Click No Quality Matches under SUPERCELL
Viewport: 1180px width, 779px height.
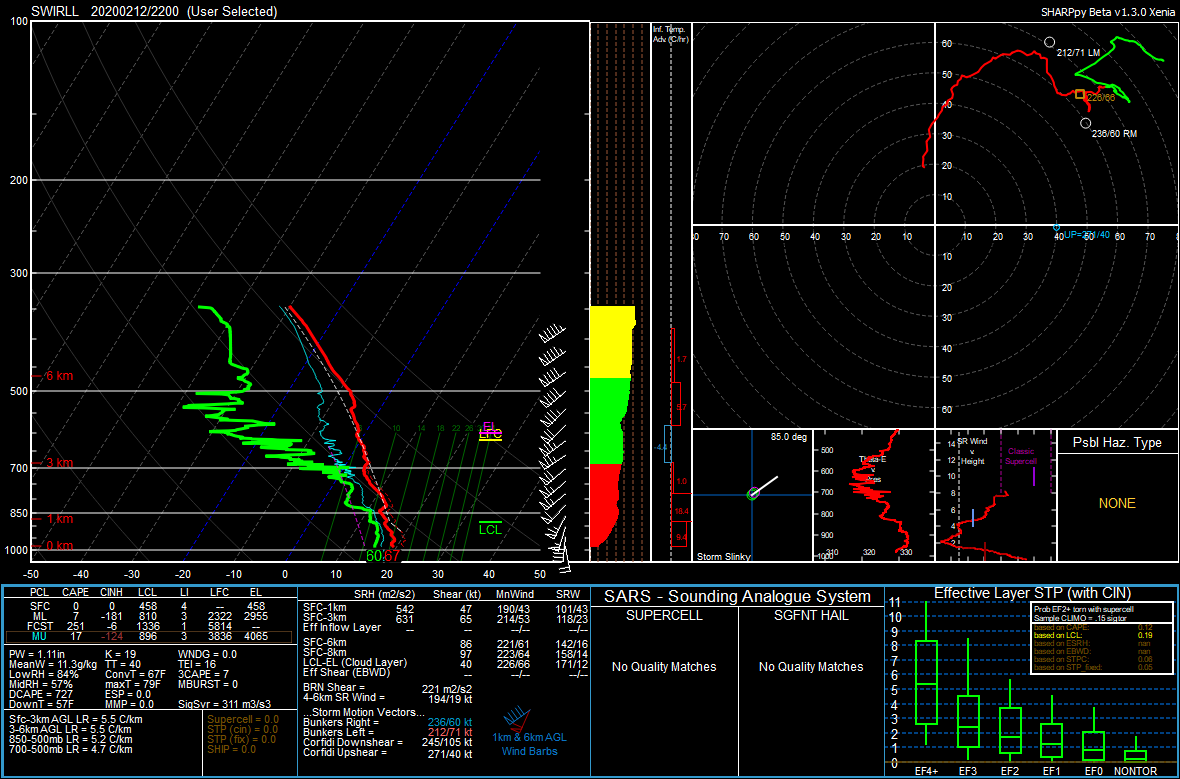pyautogui.click(x=664, y=667)
